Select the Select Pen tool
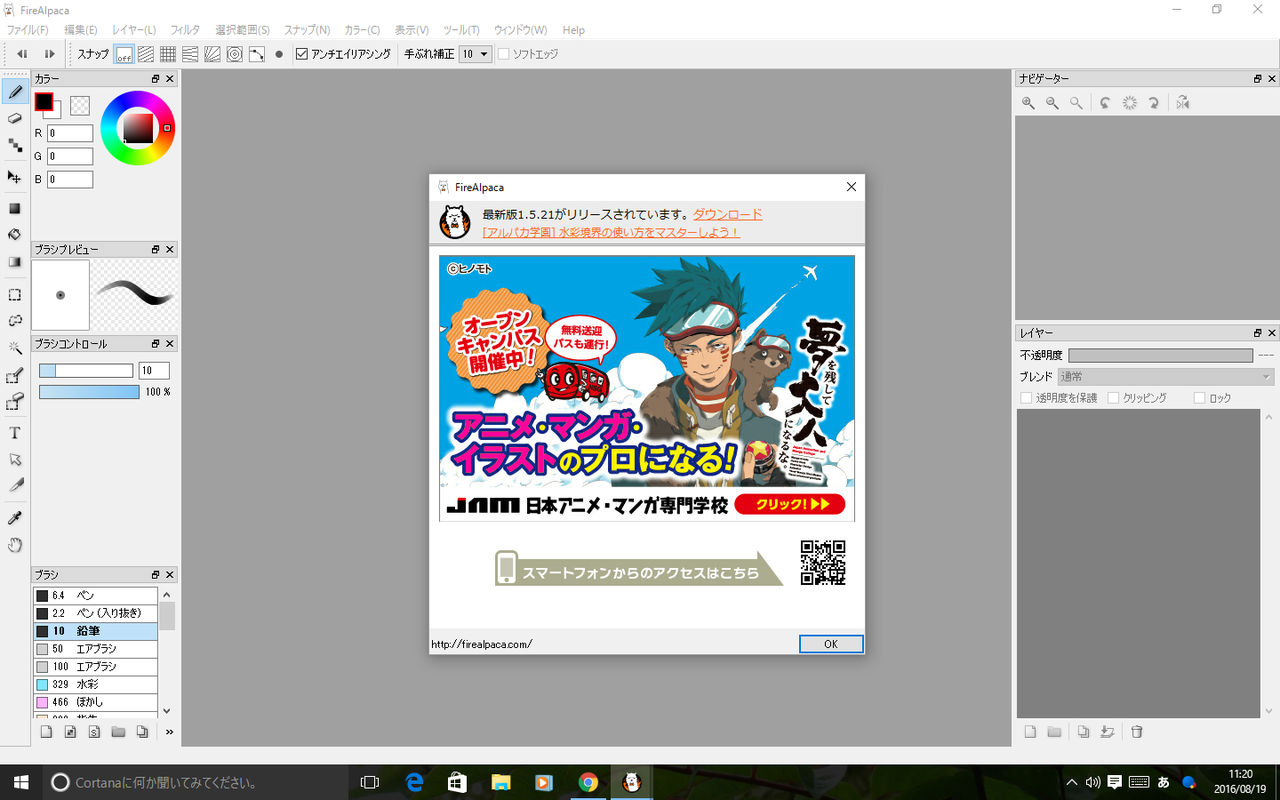 pos(15,376)
